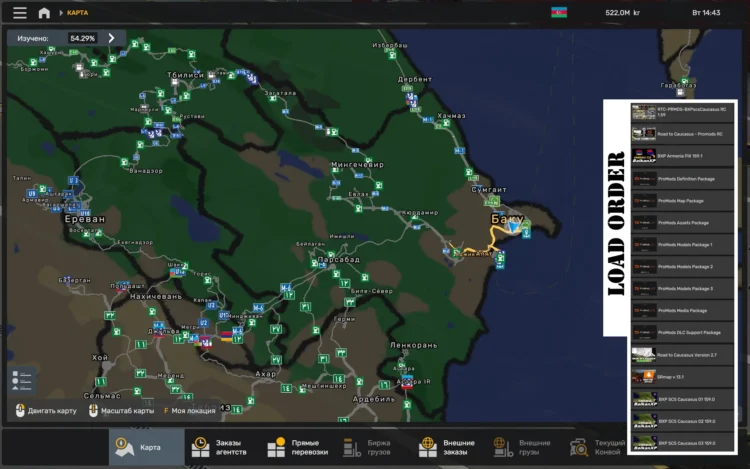Select the city label Тбилиси

[186, 75]
